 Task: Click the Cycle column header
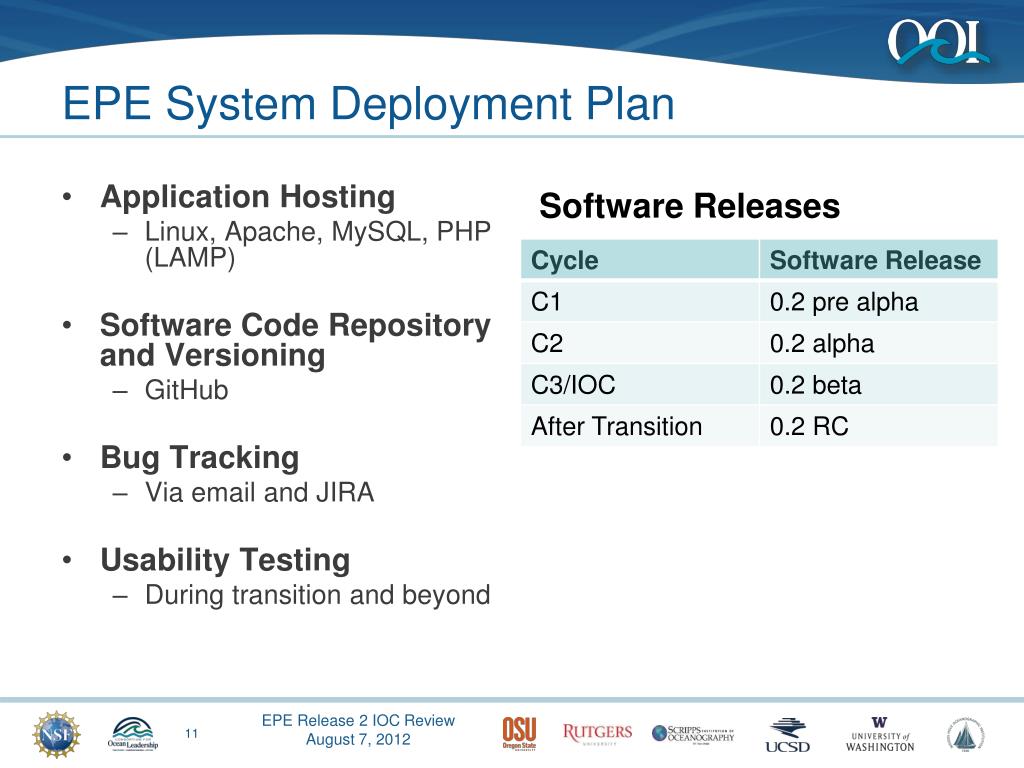pos(640,260)
